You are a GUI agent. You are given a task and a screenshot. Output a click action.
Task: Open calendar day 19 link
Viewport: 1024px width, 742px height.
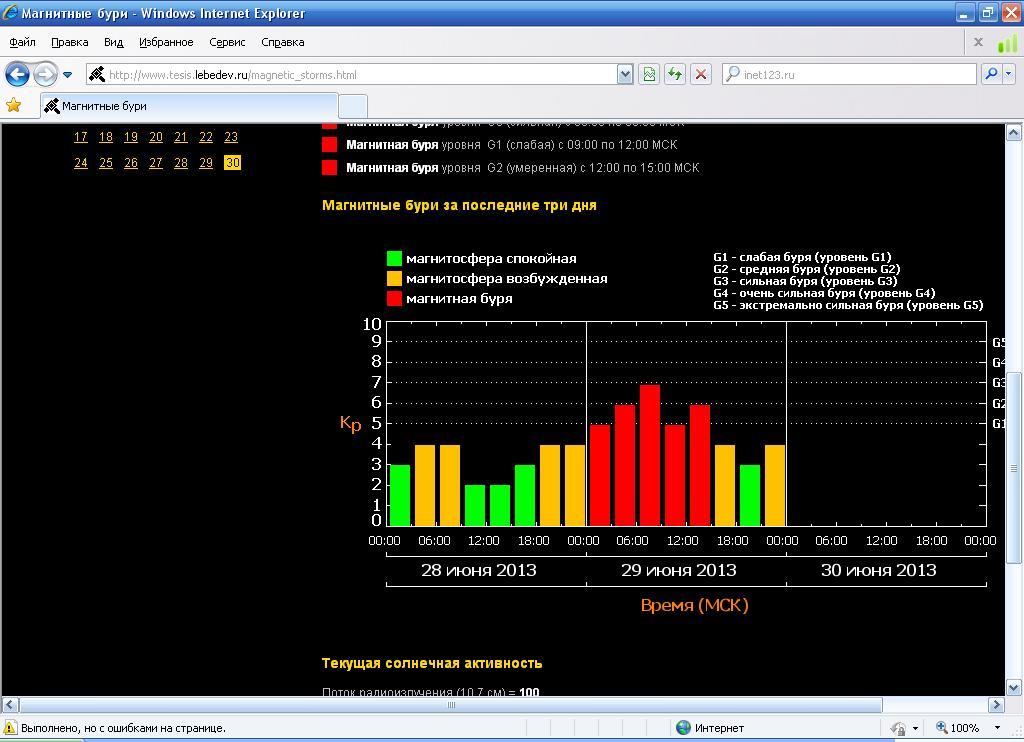(x=131, y=137)
